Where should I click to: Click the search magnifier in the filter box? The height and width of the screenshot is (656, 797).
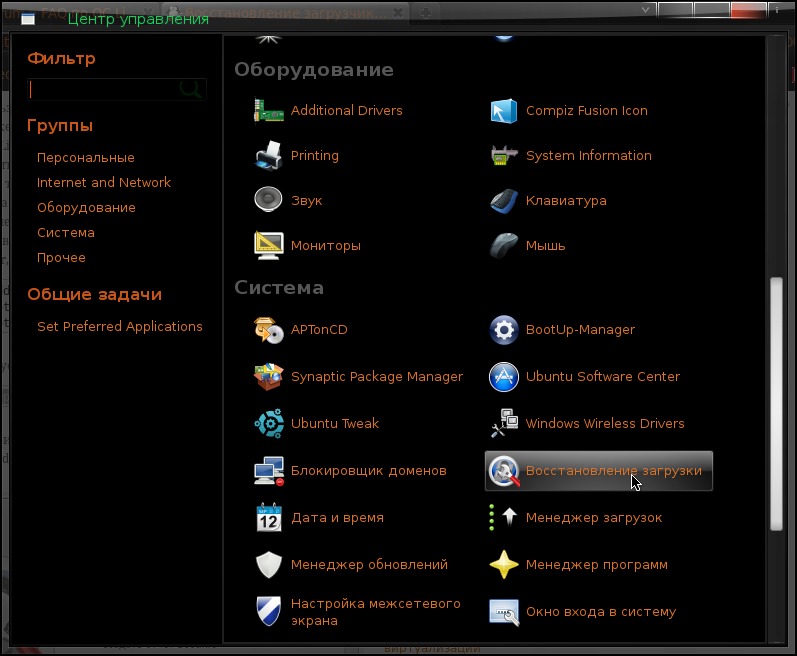(191, 89)
